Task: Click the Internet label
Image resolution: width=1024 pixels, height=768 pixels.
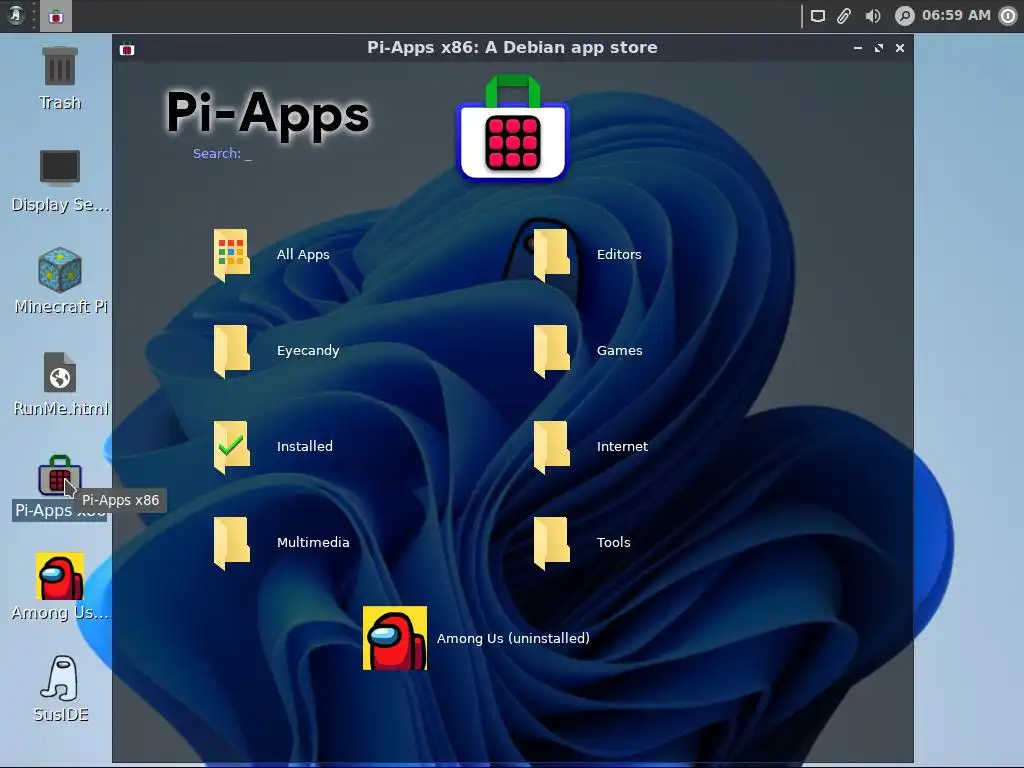Action: coord(622,447)
